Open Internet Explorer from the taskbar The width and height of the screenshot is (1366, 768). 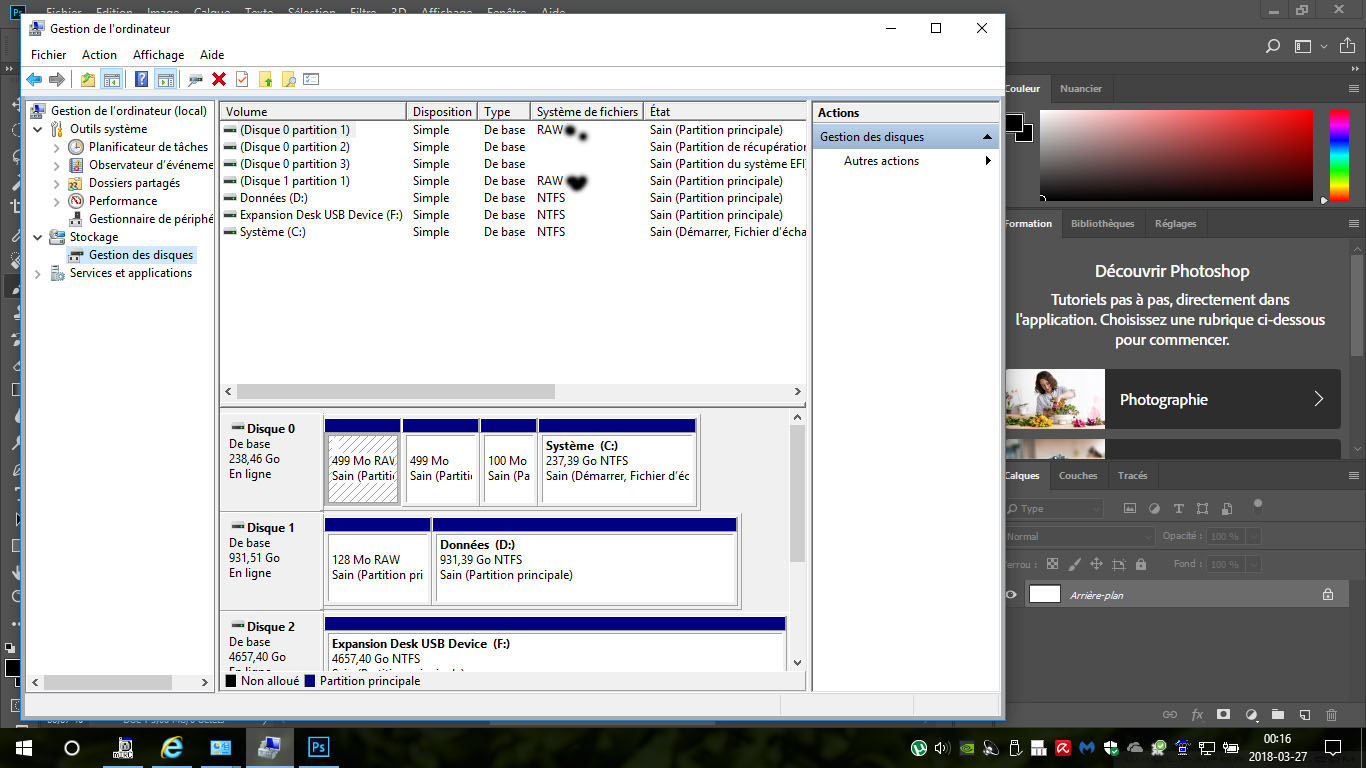click(172, 747)
